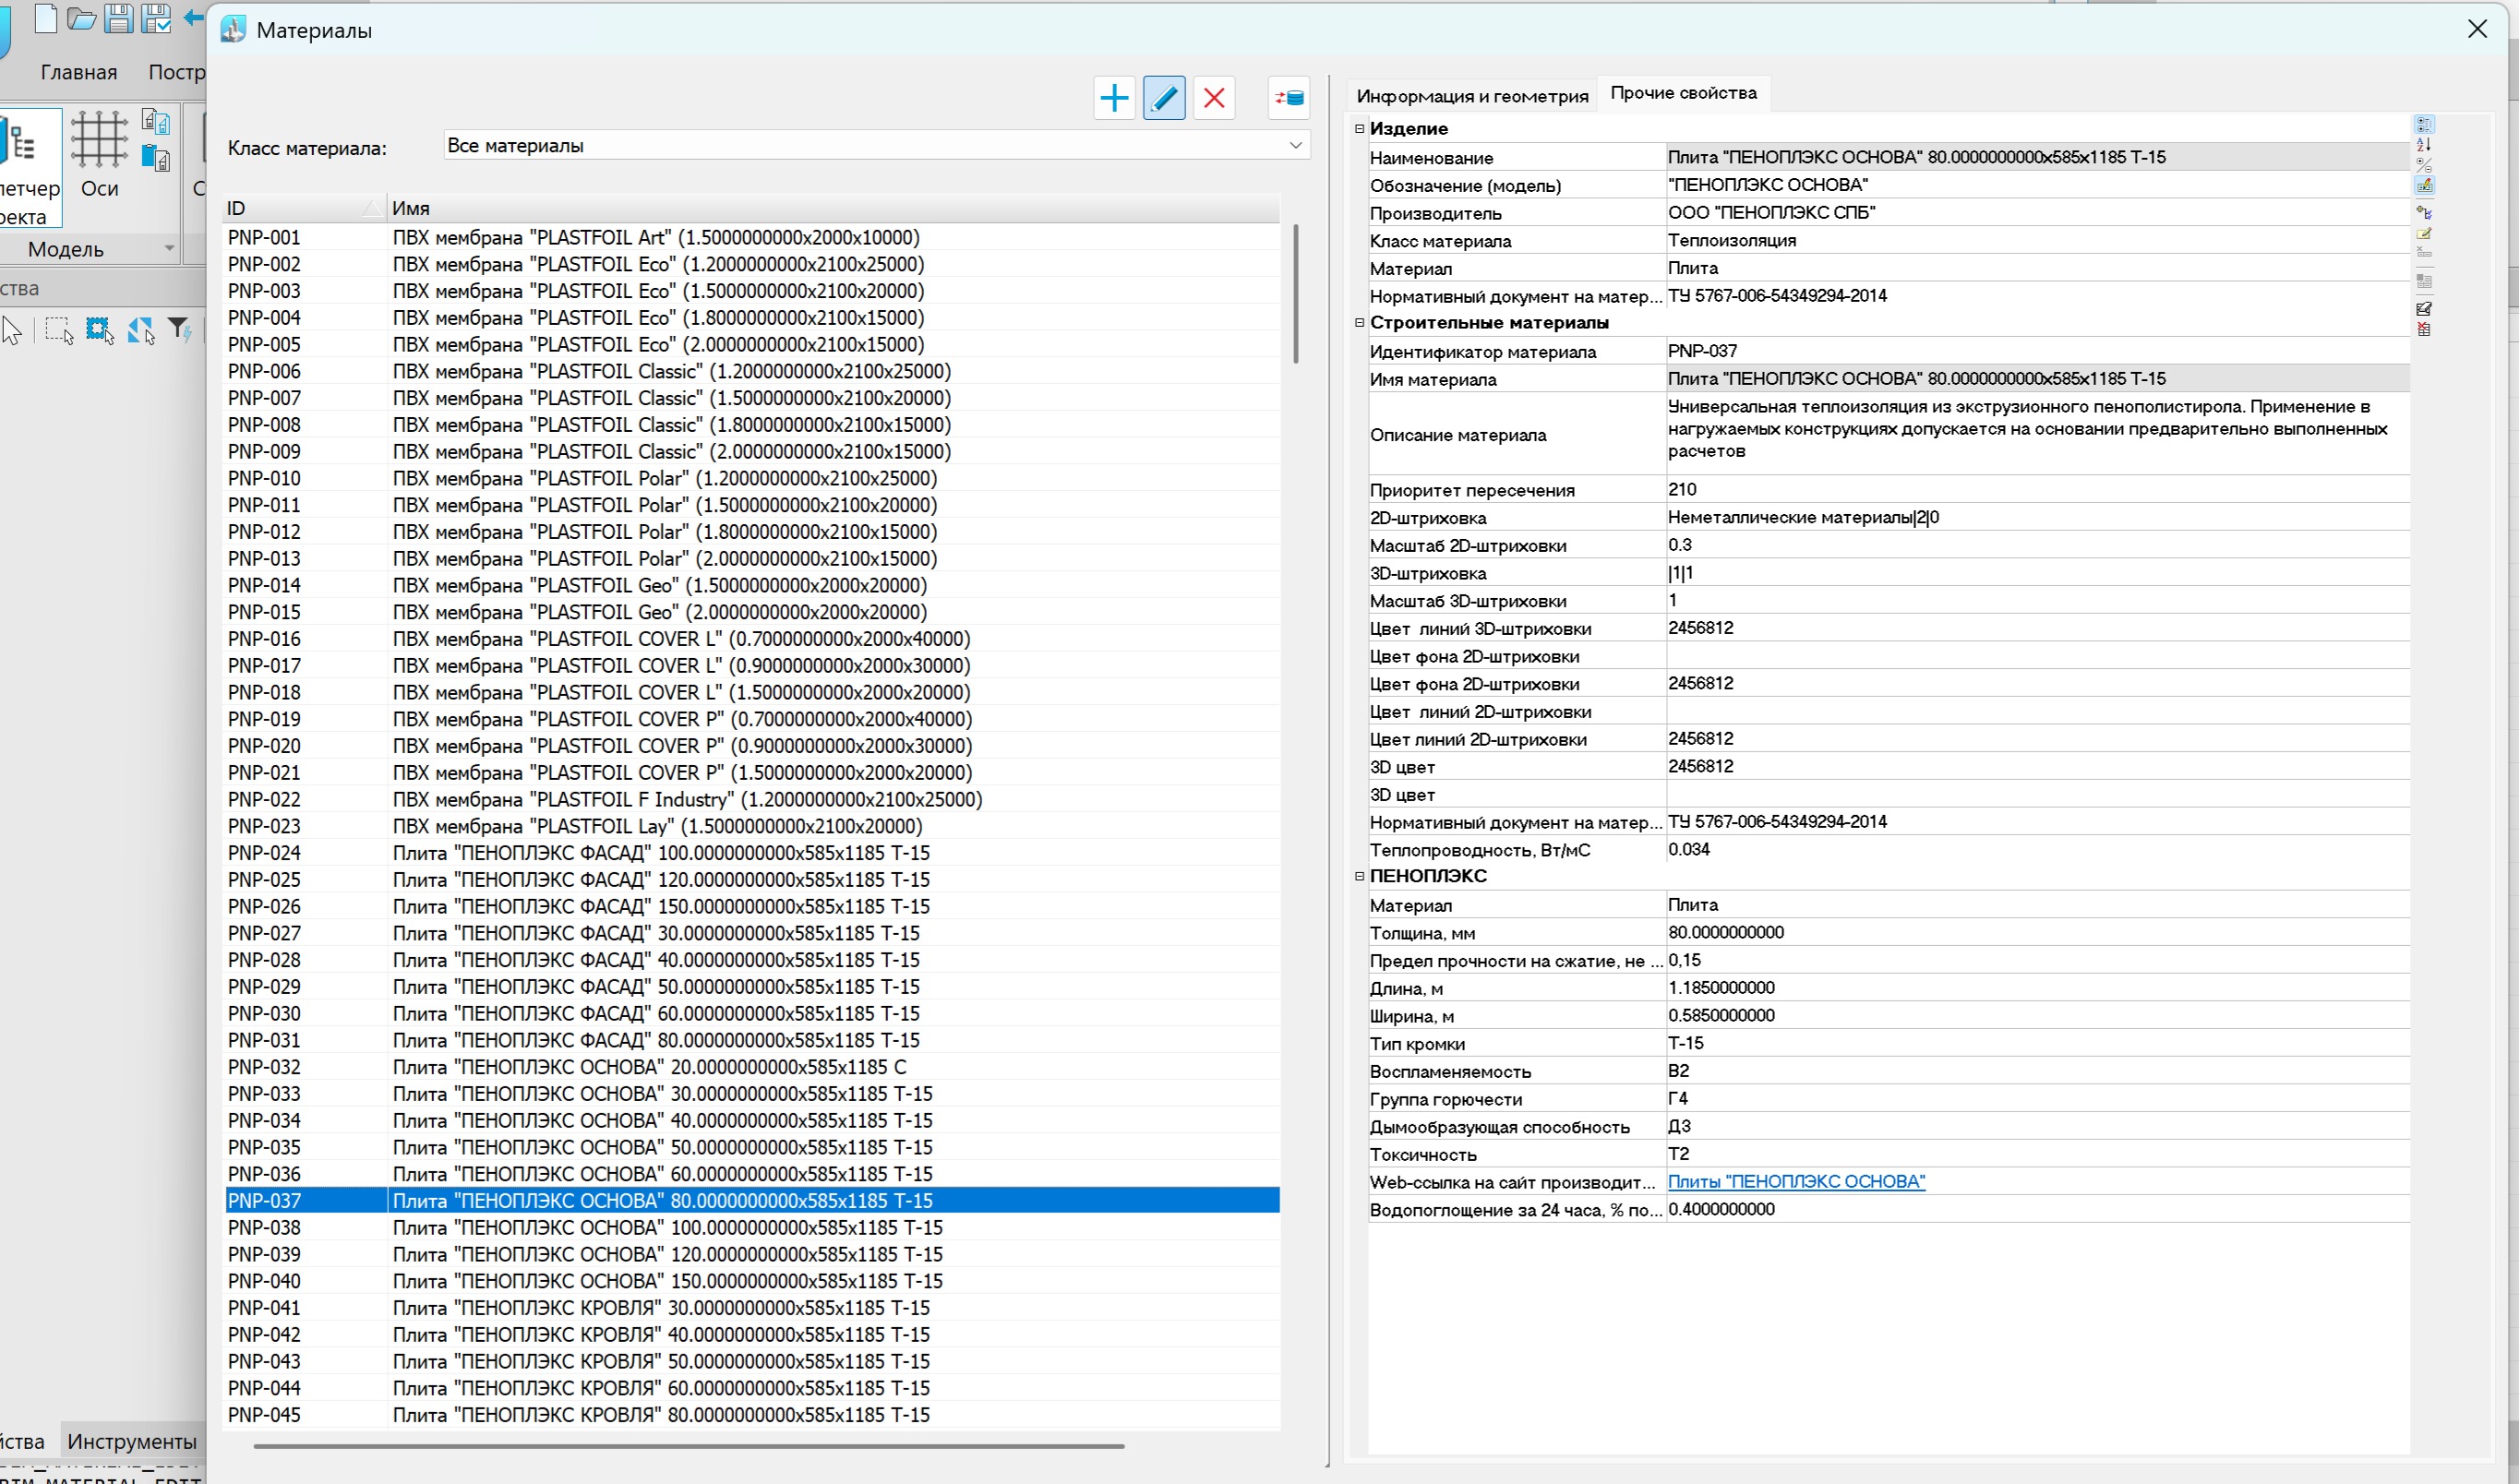Expand the Модель ribbon panel arrow
Screen dimensions: 2519x1484
169,248
